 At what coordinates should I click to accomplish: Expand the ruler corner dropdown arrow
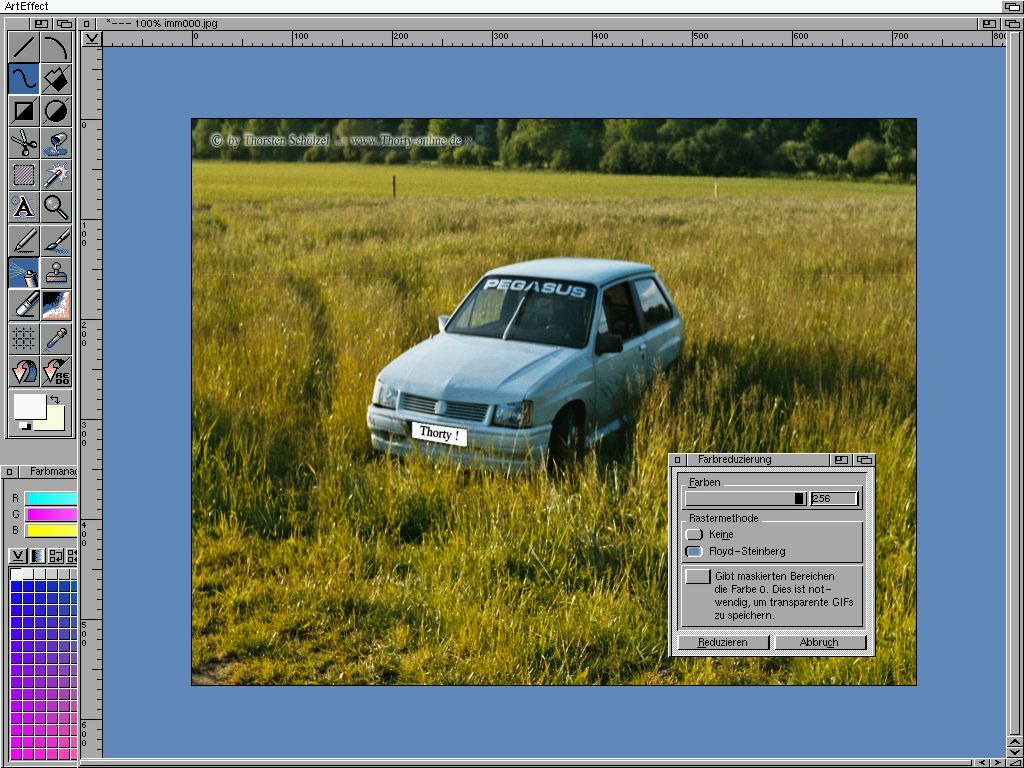[91, 39]
